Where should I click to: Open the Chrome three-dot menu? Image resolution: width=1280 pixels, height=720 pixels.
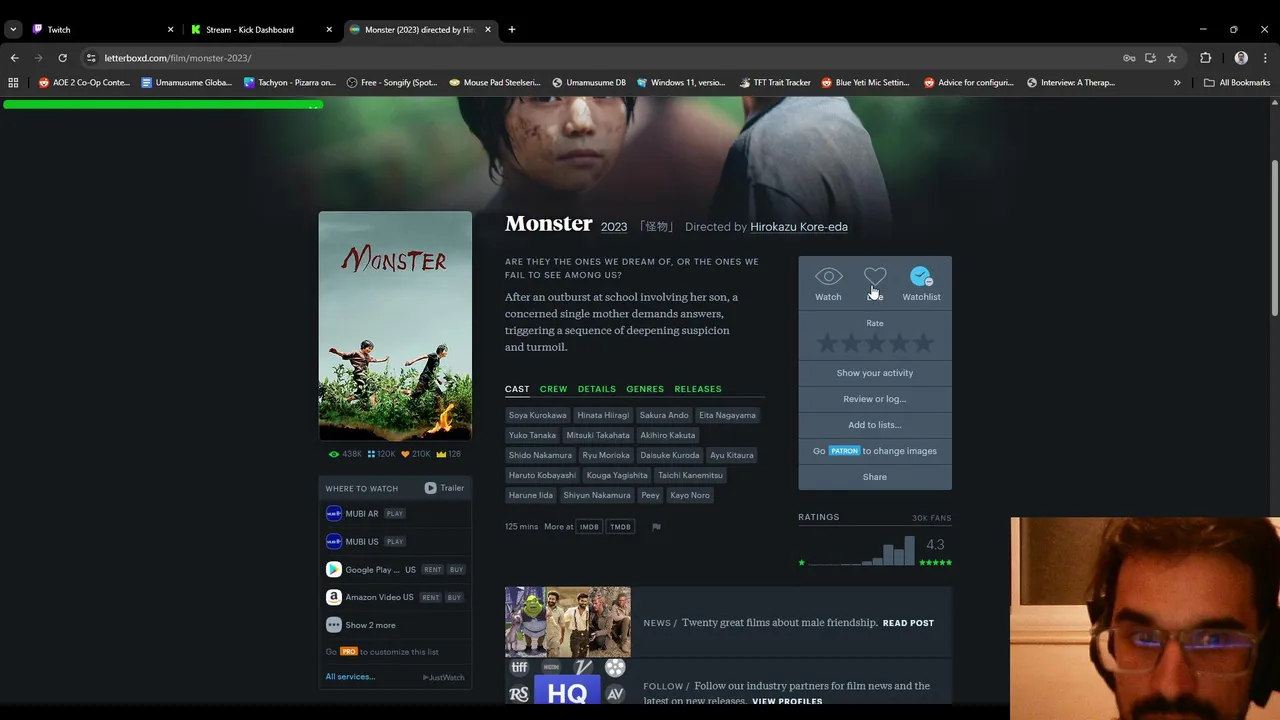pyautogui.click(x=1264, y=58)
